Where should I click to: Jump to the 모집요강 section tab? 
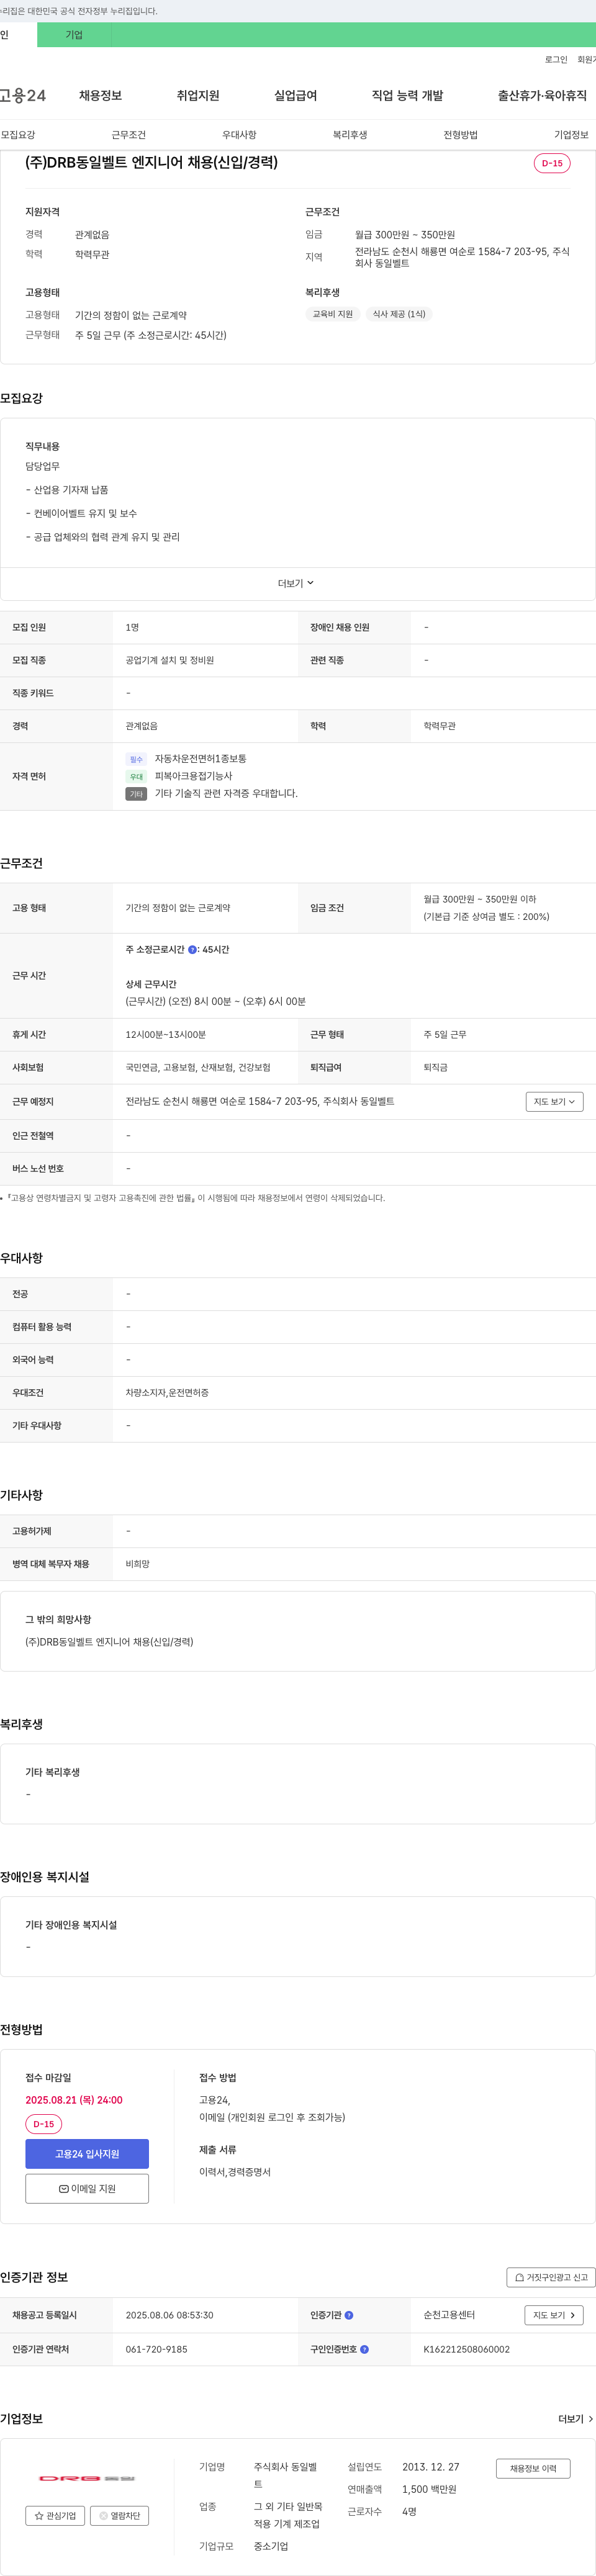[18, 135]
